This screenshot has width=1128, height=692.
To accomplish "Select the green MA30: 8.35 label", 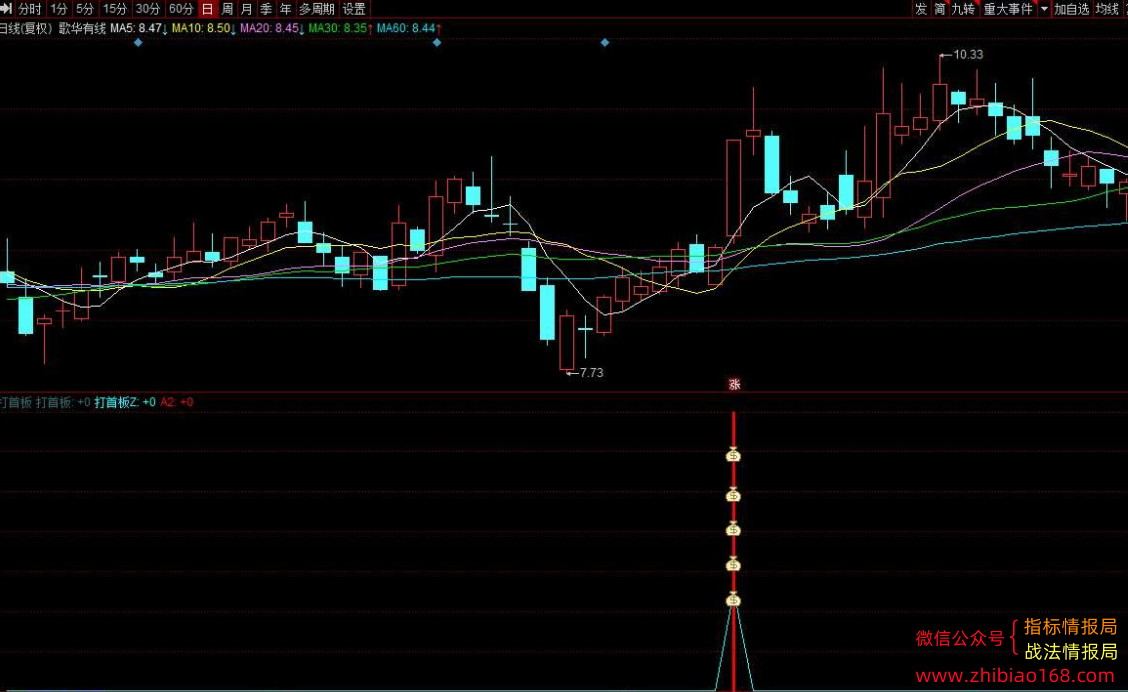I will coord(340,28).
